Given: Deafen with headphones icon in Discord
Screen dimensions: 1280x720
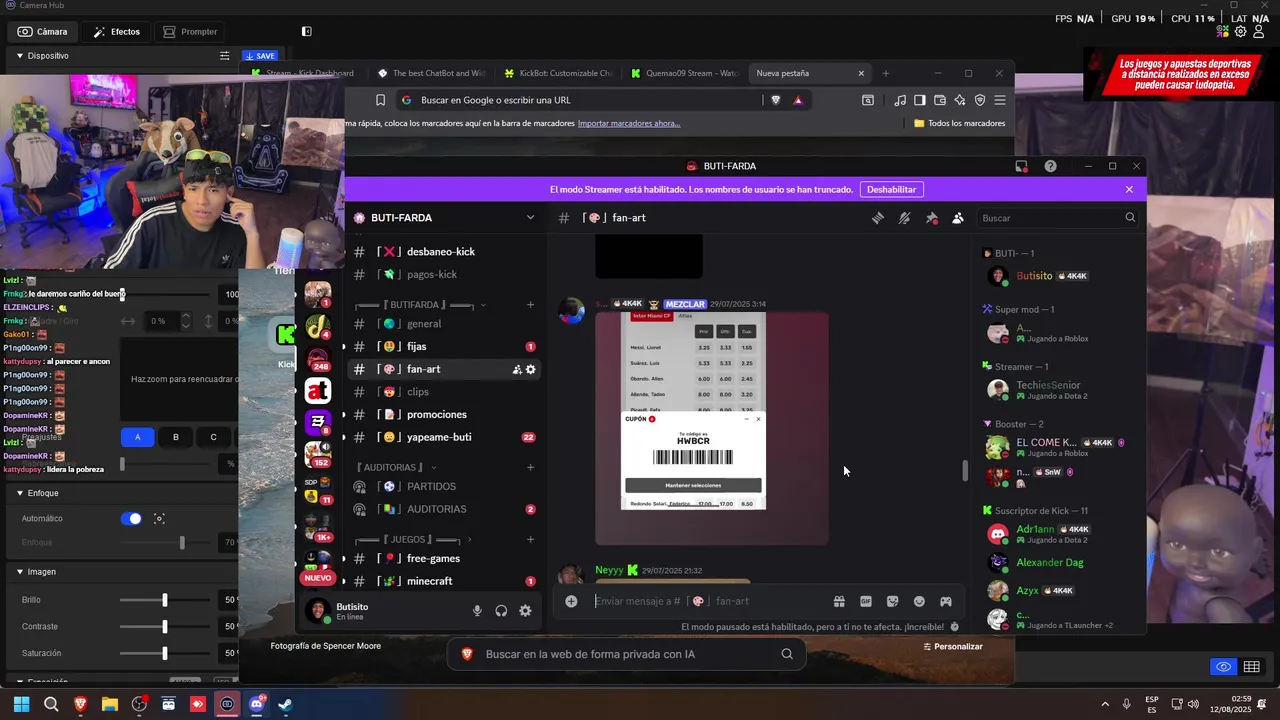Looking at the screenshot, I should (501, 611).
